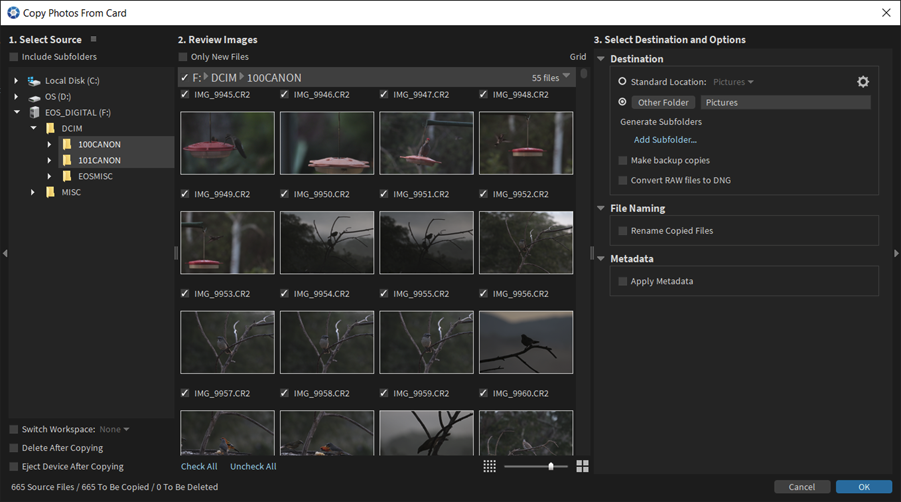
Task: Collapse right panel with edge arrow
Action: pos(896,253)
